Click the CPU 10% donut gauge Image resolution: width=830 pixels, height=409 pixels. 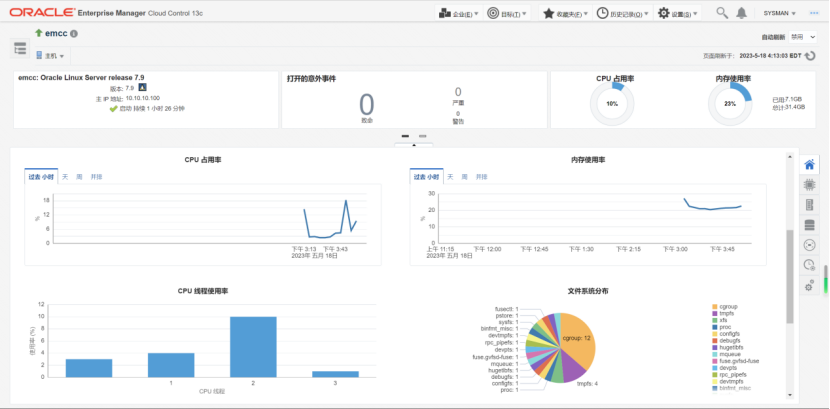(x=612, y=104)
